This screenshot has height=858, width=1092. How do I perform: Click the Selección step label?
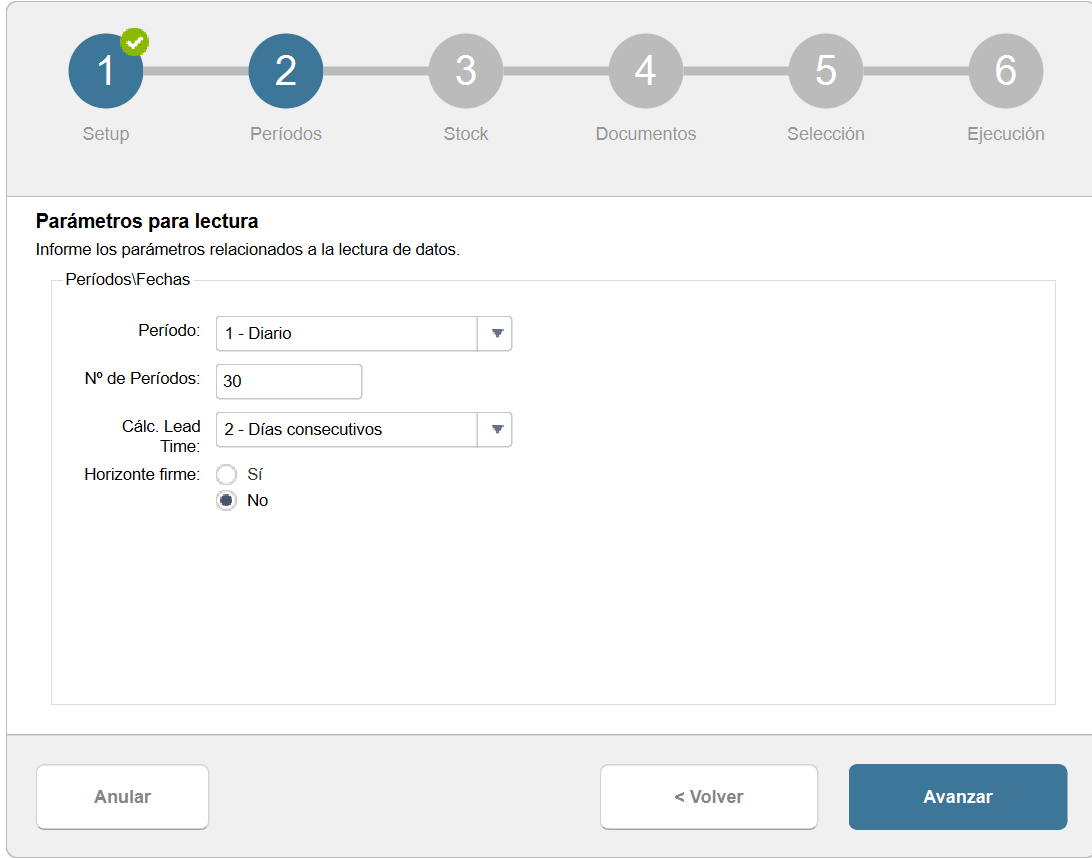click(x=826, y=134)
